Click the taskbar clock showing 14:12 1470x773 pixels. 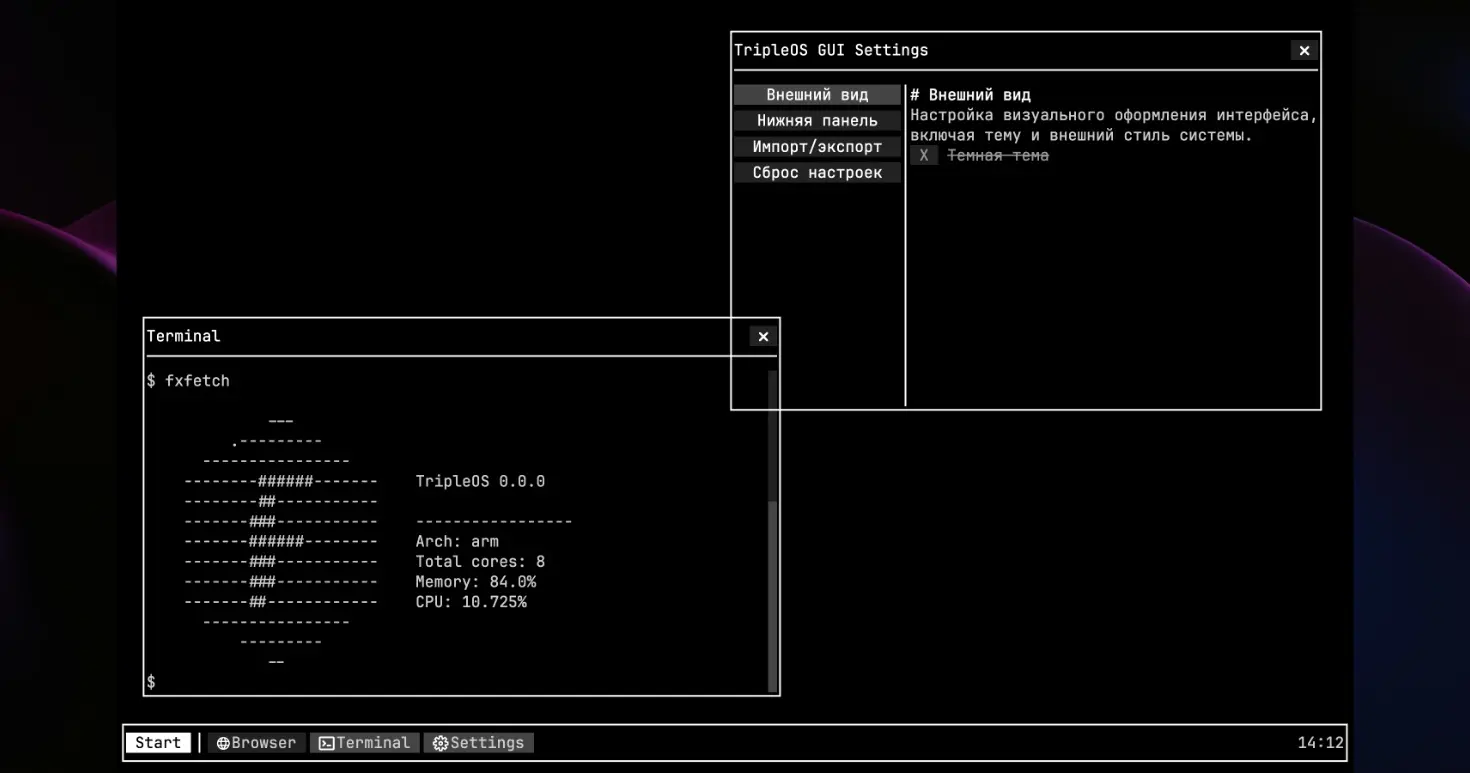[1320, 743]
